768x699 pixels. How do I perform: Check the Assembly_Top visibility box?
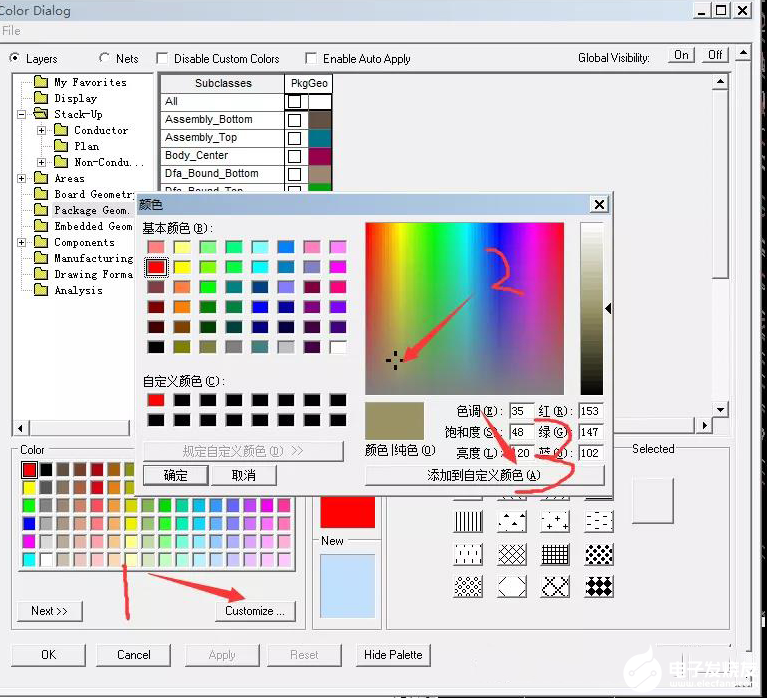pos(294,138)
